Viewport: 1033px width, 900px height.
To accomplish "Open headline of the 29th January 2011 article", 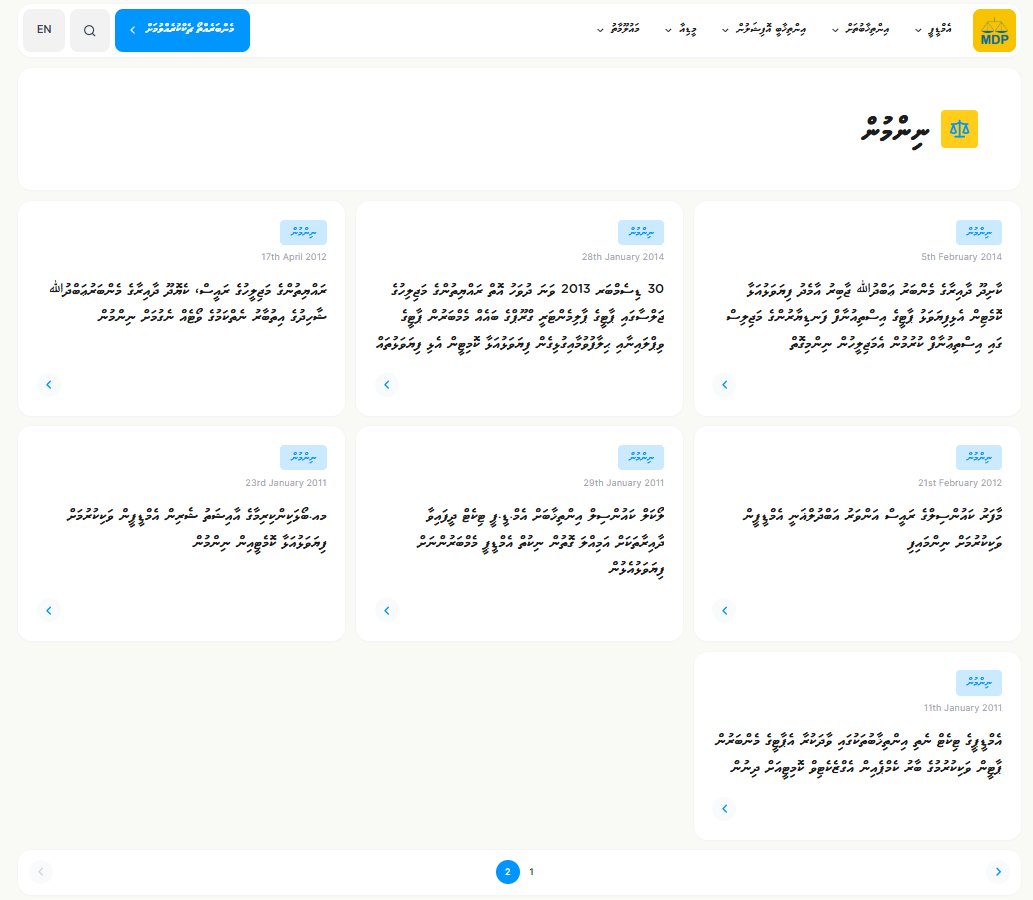I will 540,542.
